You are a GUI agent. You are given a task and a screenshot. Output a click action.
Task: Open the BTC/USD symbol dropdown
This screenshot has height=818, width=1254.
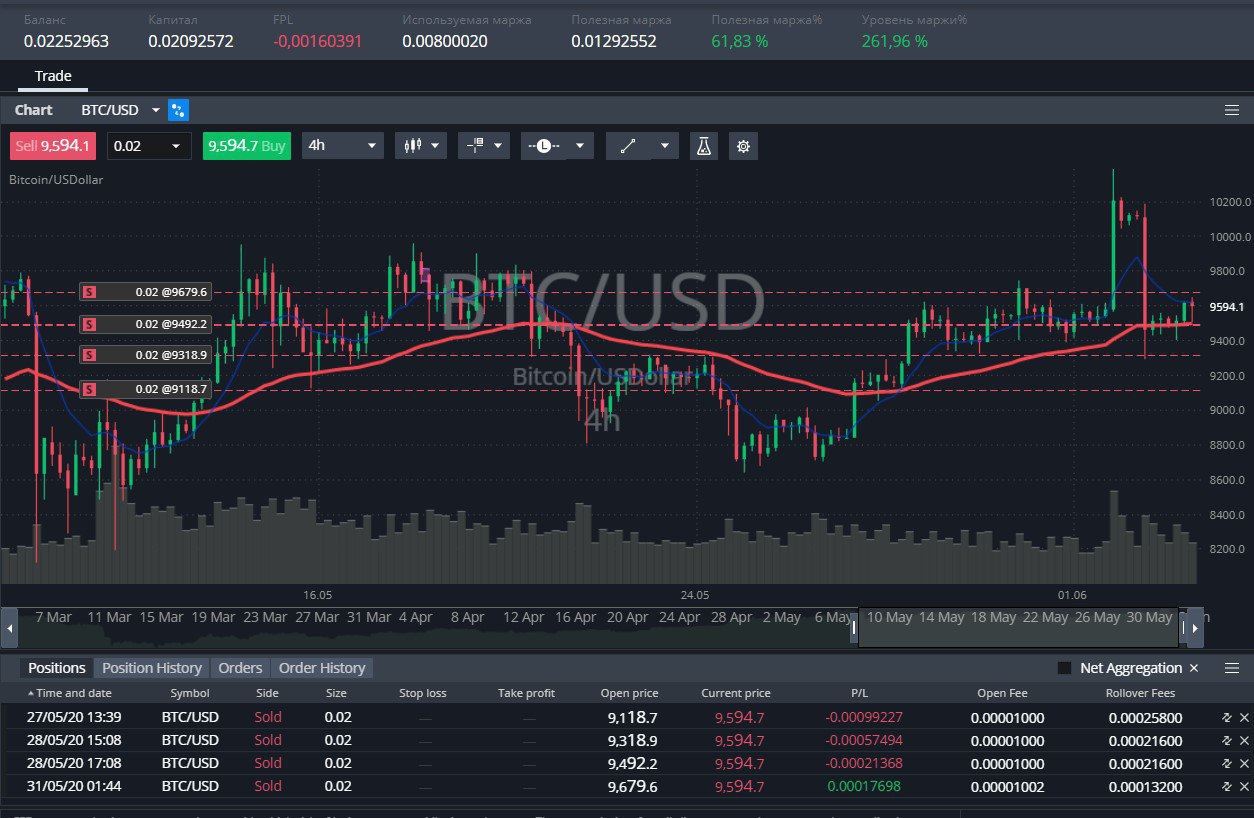coord(156,110)
